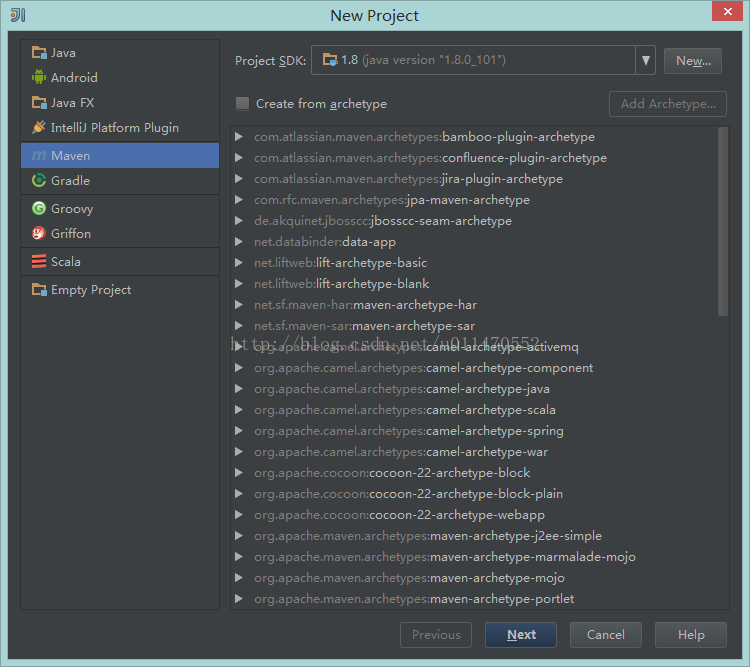Select Maven project type label
The width and height of the screenshot is (750, 667).
70,156
